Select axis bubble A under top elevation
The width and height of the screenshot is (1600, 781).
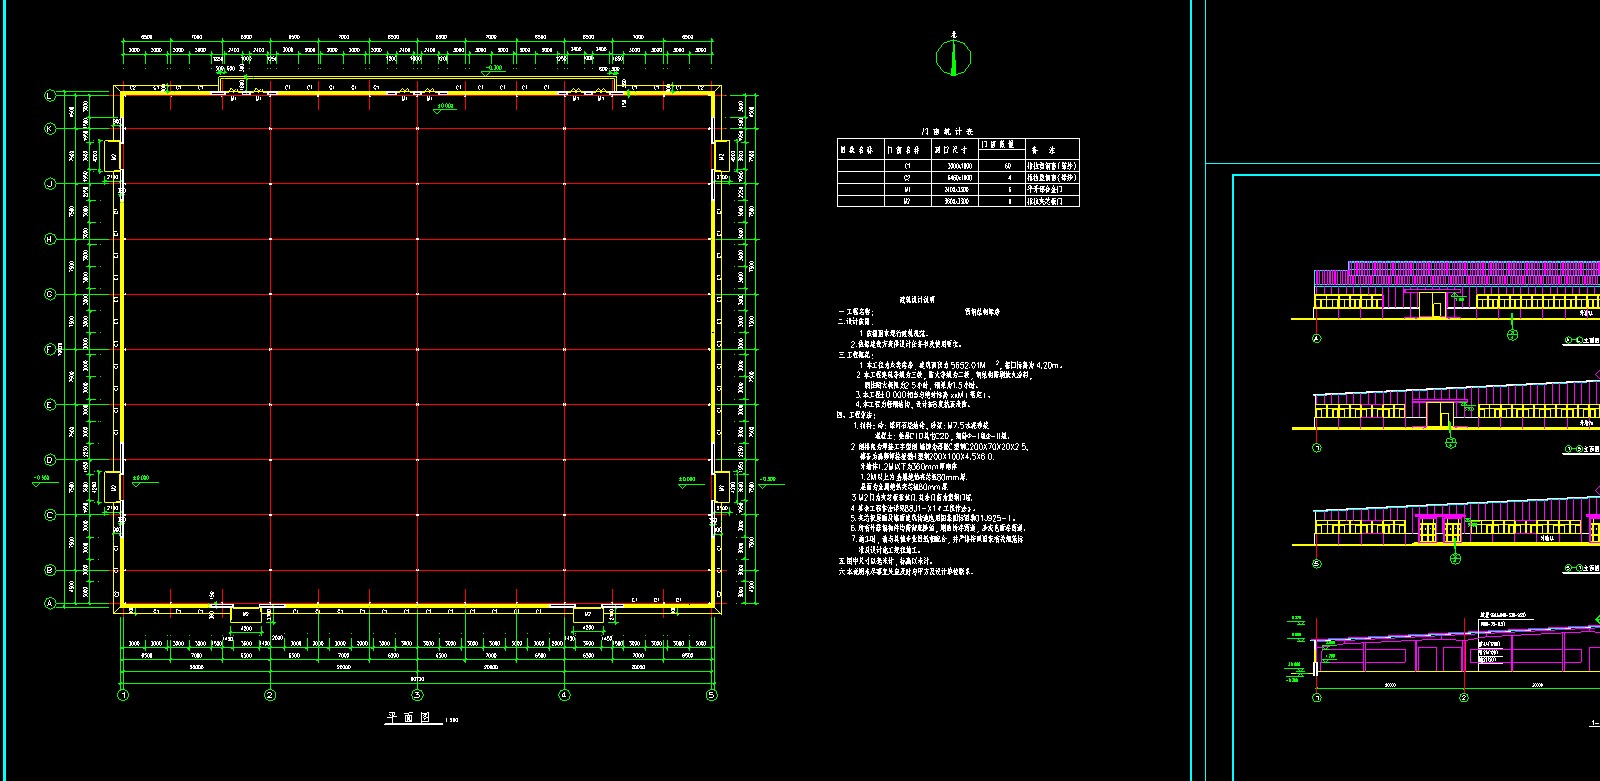(x=1316, y=339)
